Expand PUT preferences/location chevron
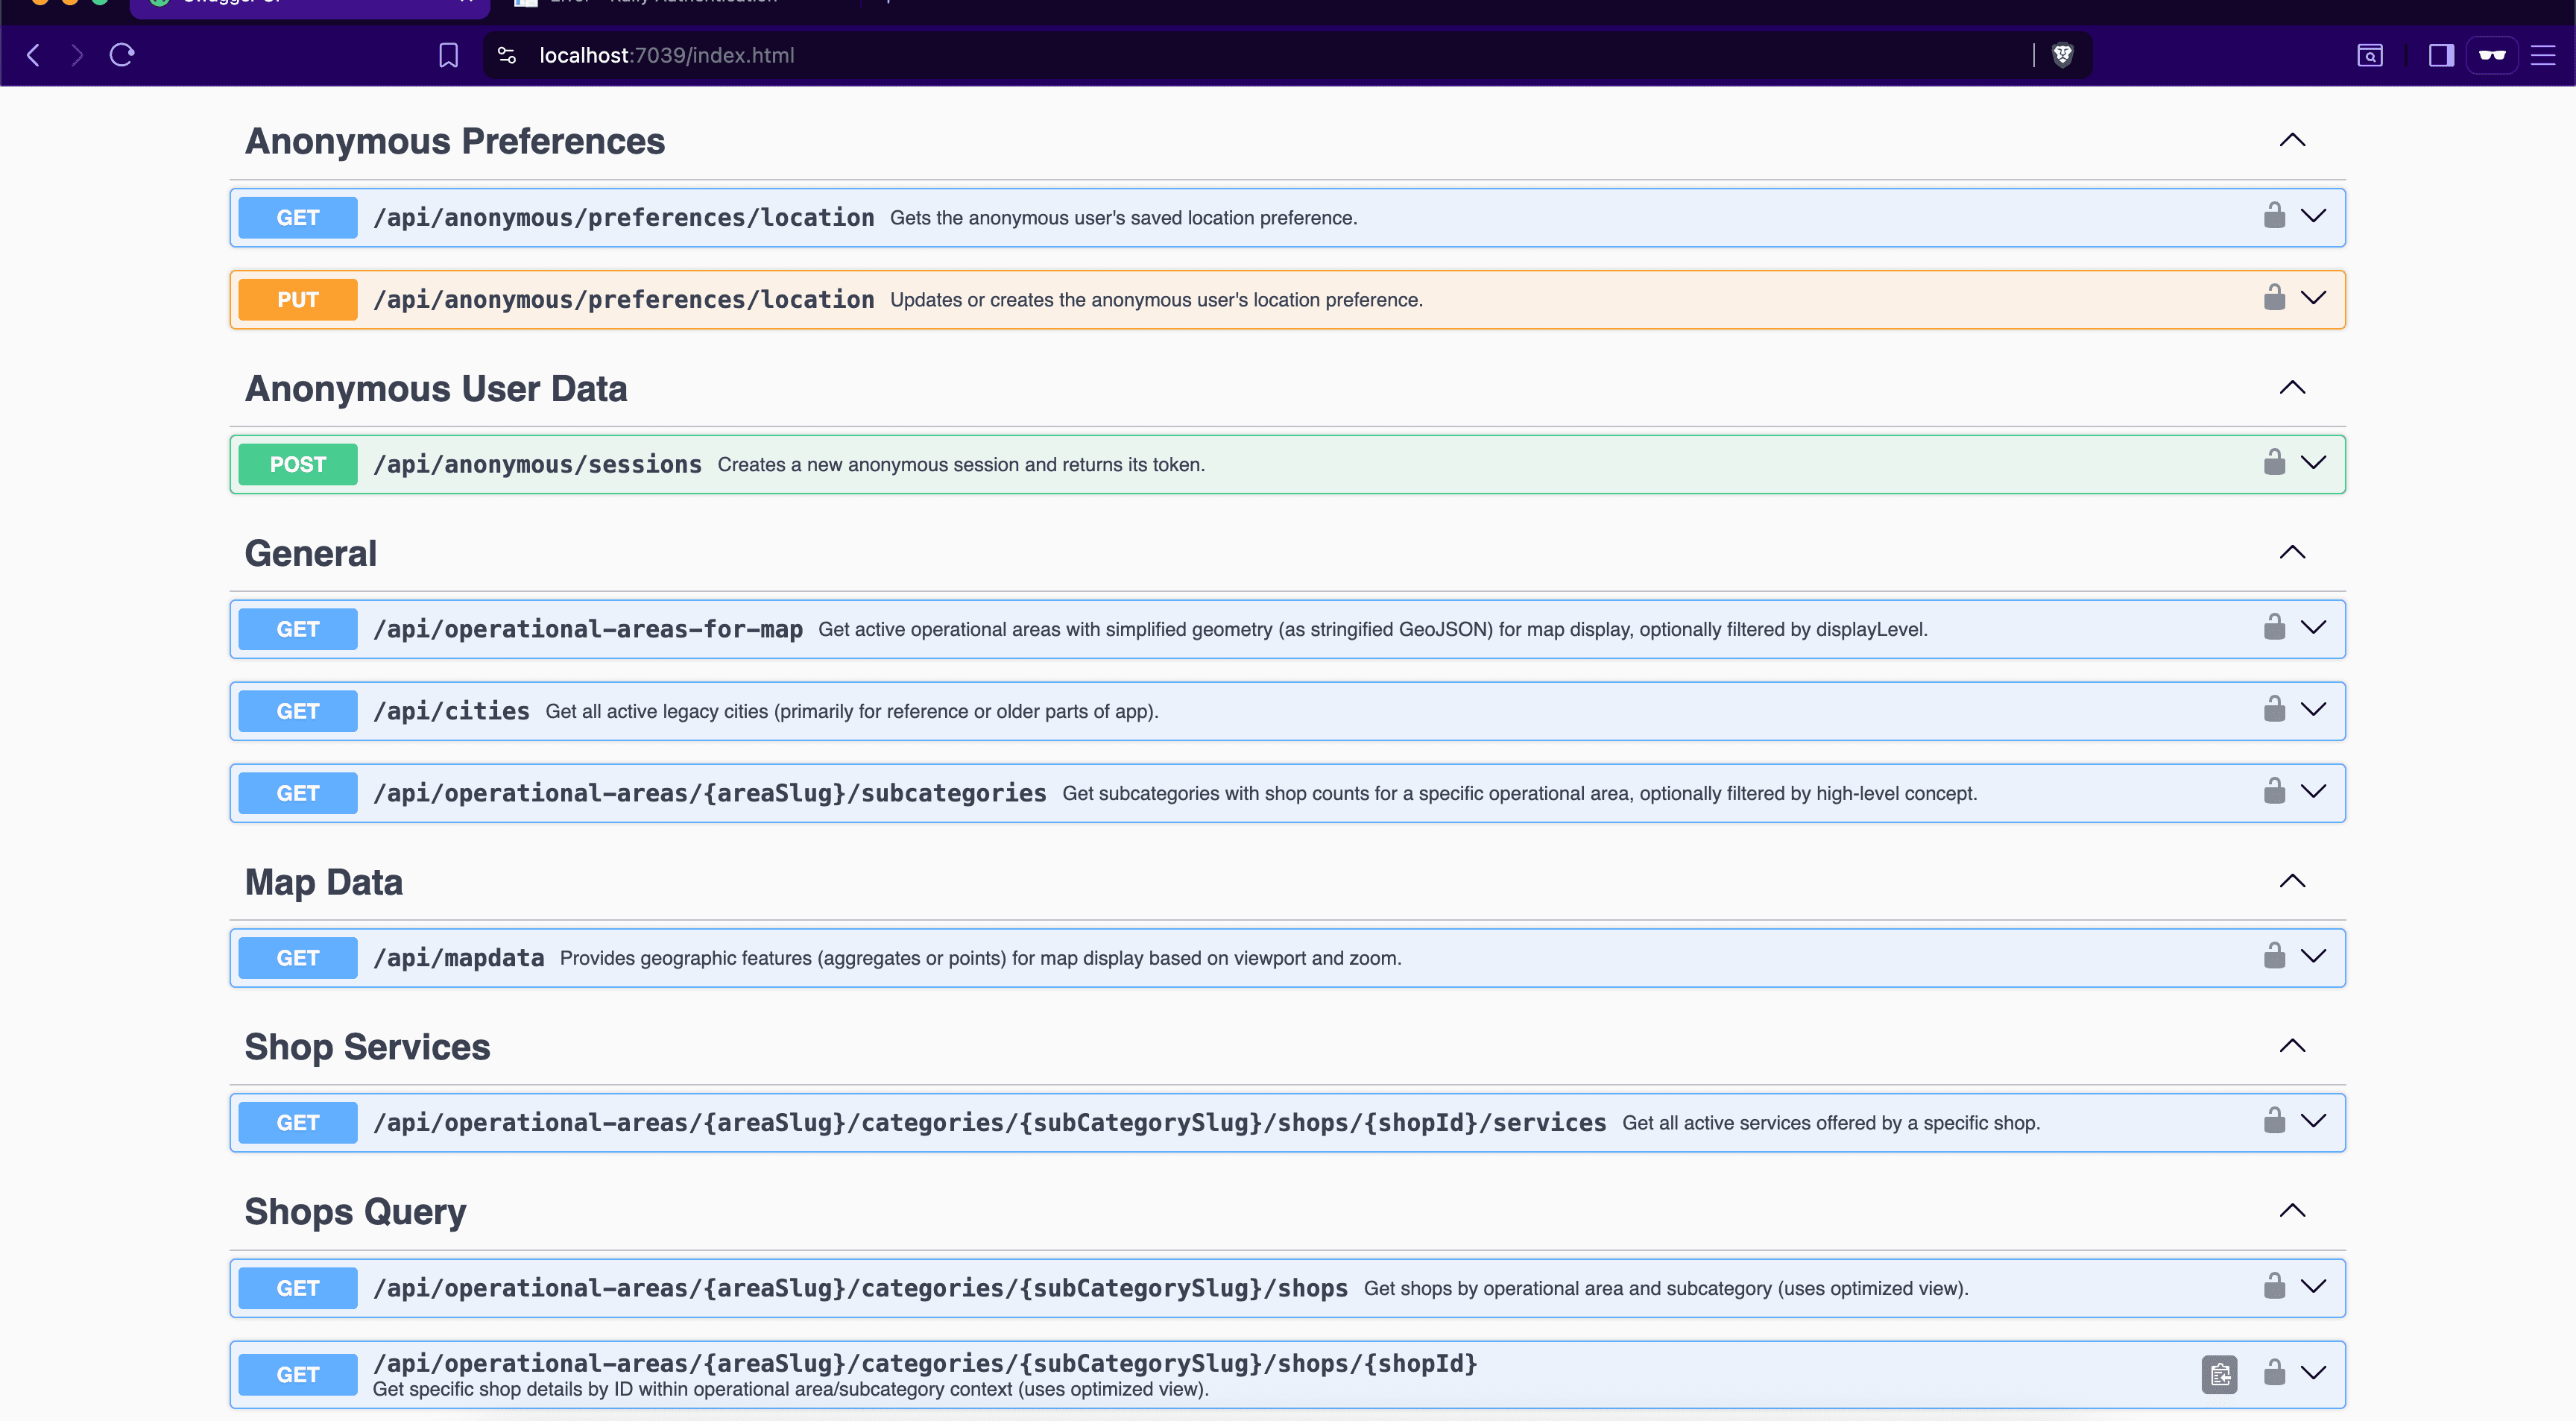This screenshot has height=1421, width=2576. coord(2314,298)
